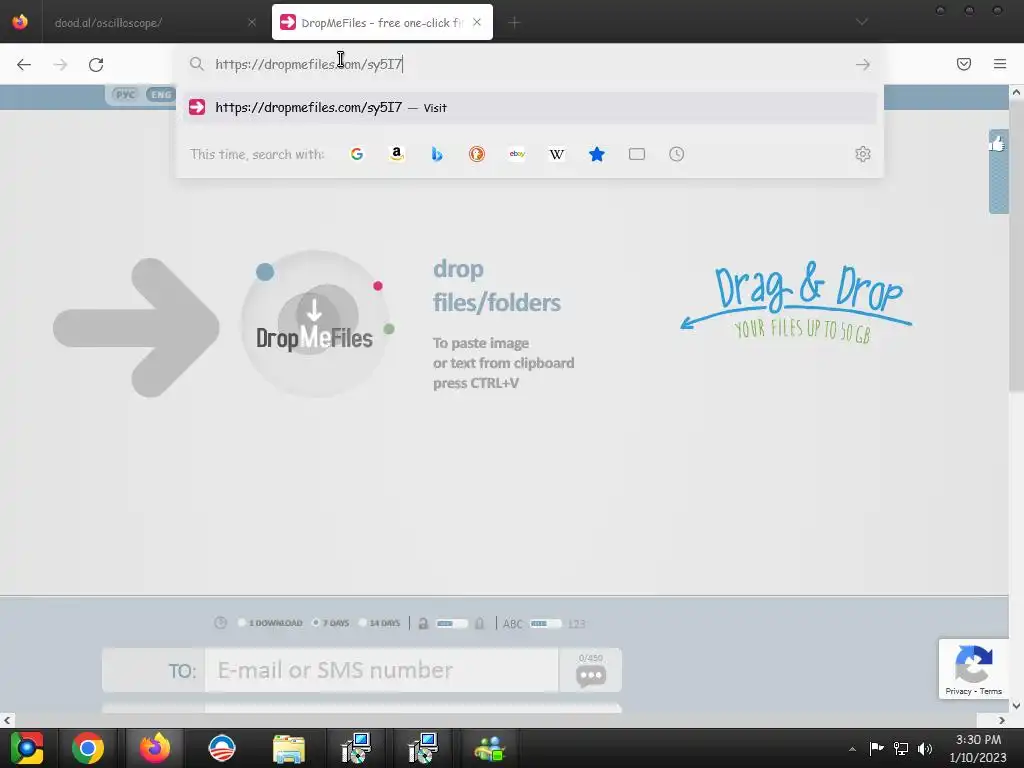This screenshot has width=1024, height=768.
Task: Search this time with DuckDuckGo
Action: click(477, 154)
